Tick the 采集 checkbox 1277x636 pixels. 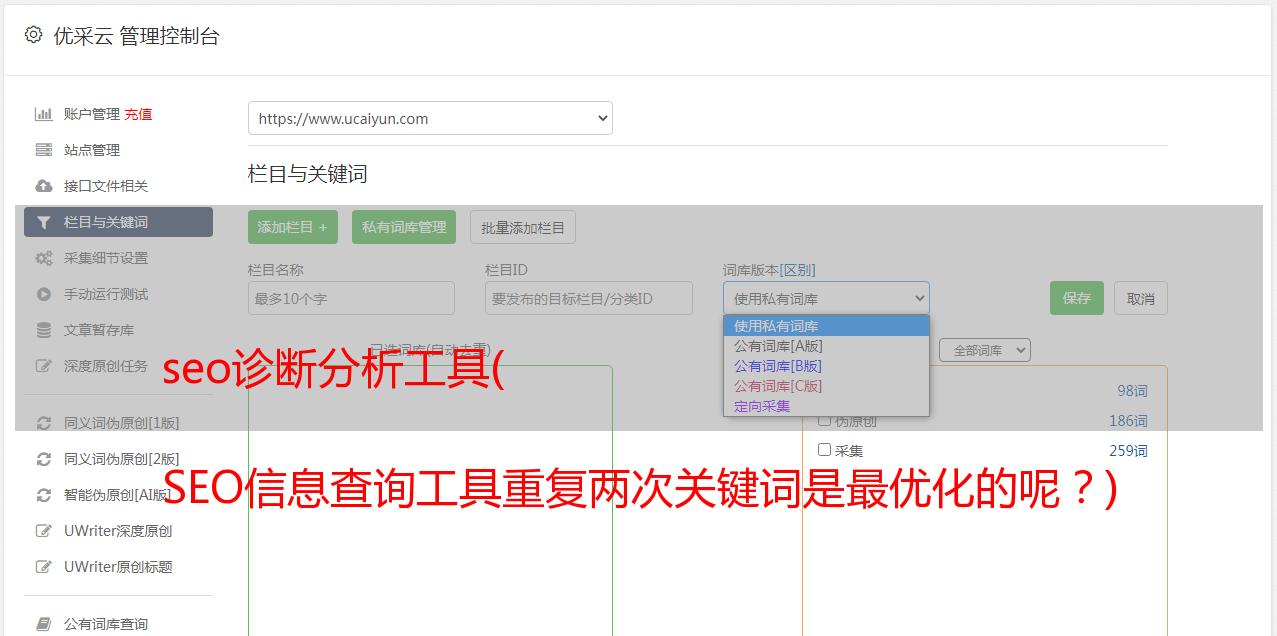(x=825, y=450)
